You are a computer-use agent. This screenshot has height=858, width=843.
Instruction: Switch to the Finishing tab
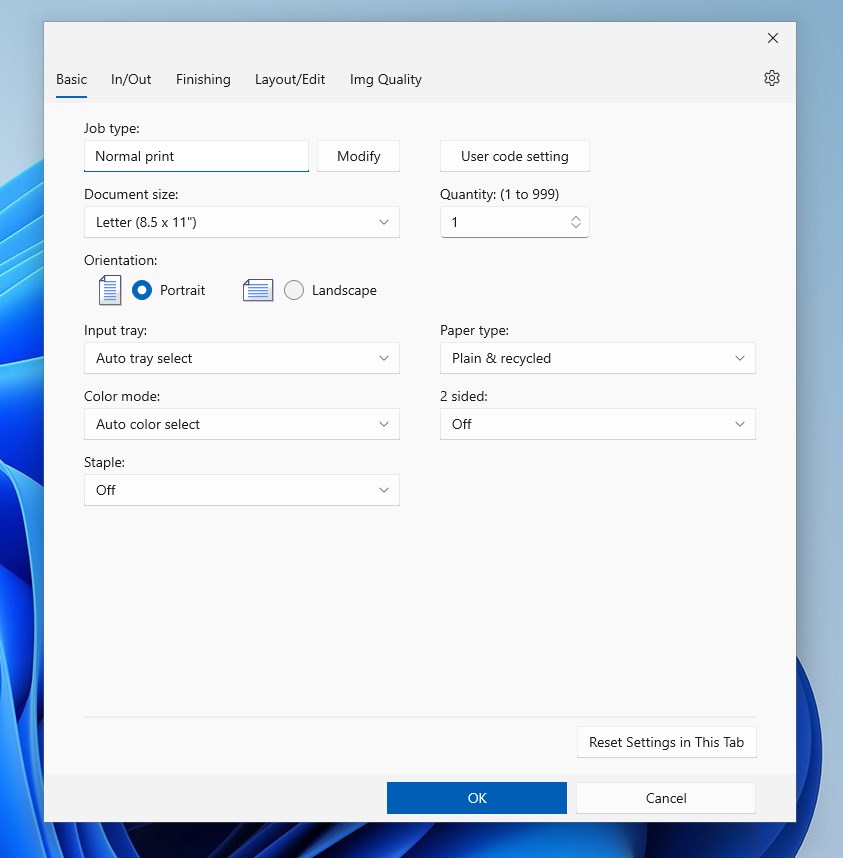pos(203,79)
